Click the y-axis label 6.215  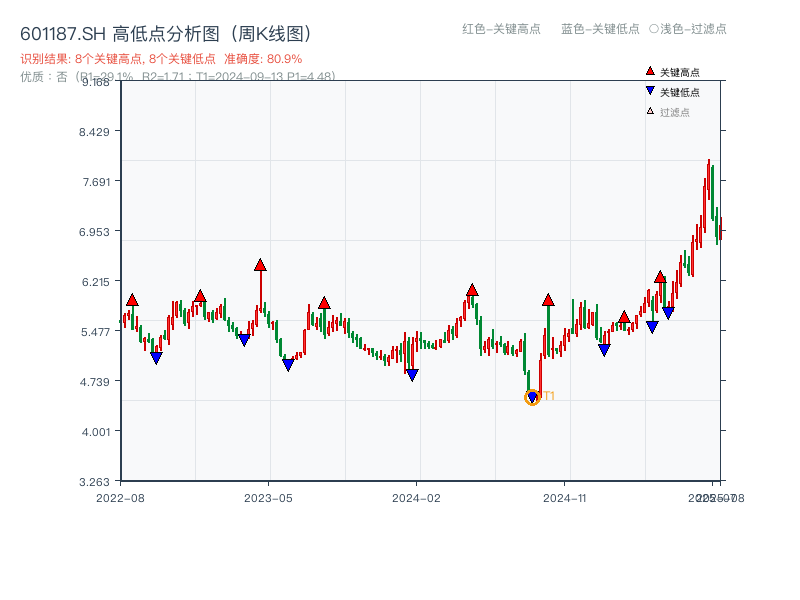coord(95,282)
